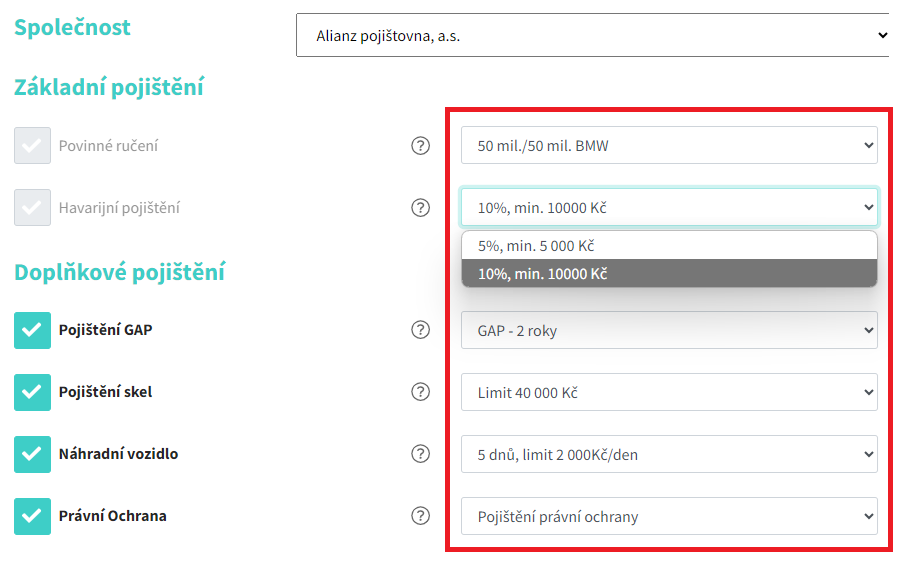Click the disabled Povinné ručení checkbox
The width and height of the screenshot is (914, 573).
point(32,146)
